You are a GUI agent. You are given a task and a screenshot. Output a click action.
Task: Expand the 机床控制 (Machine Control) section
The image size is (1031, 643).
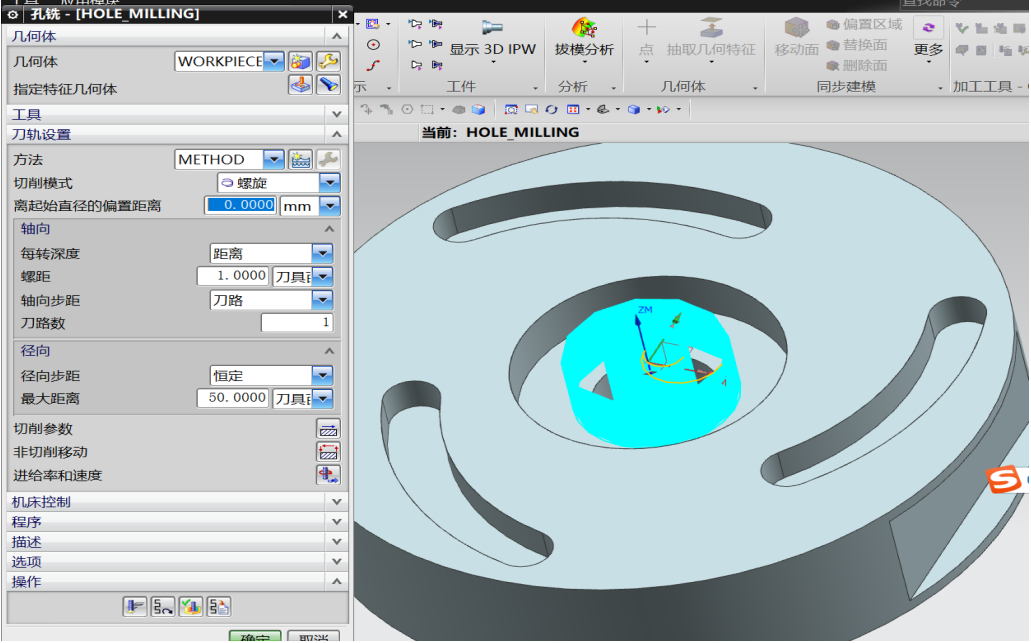coord(337,502)
